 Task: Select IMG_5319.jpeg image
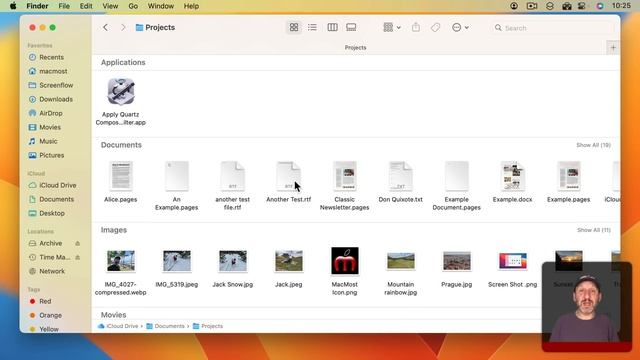(x=177, y=261)
